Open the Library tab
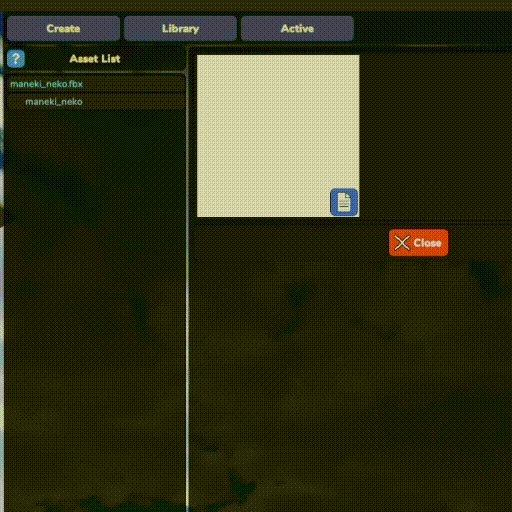 (x=180, y=29)
